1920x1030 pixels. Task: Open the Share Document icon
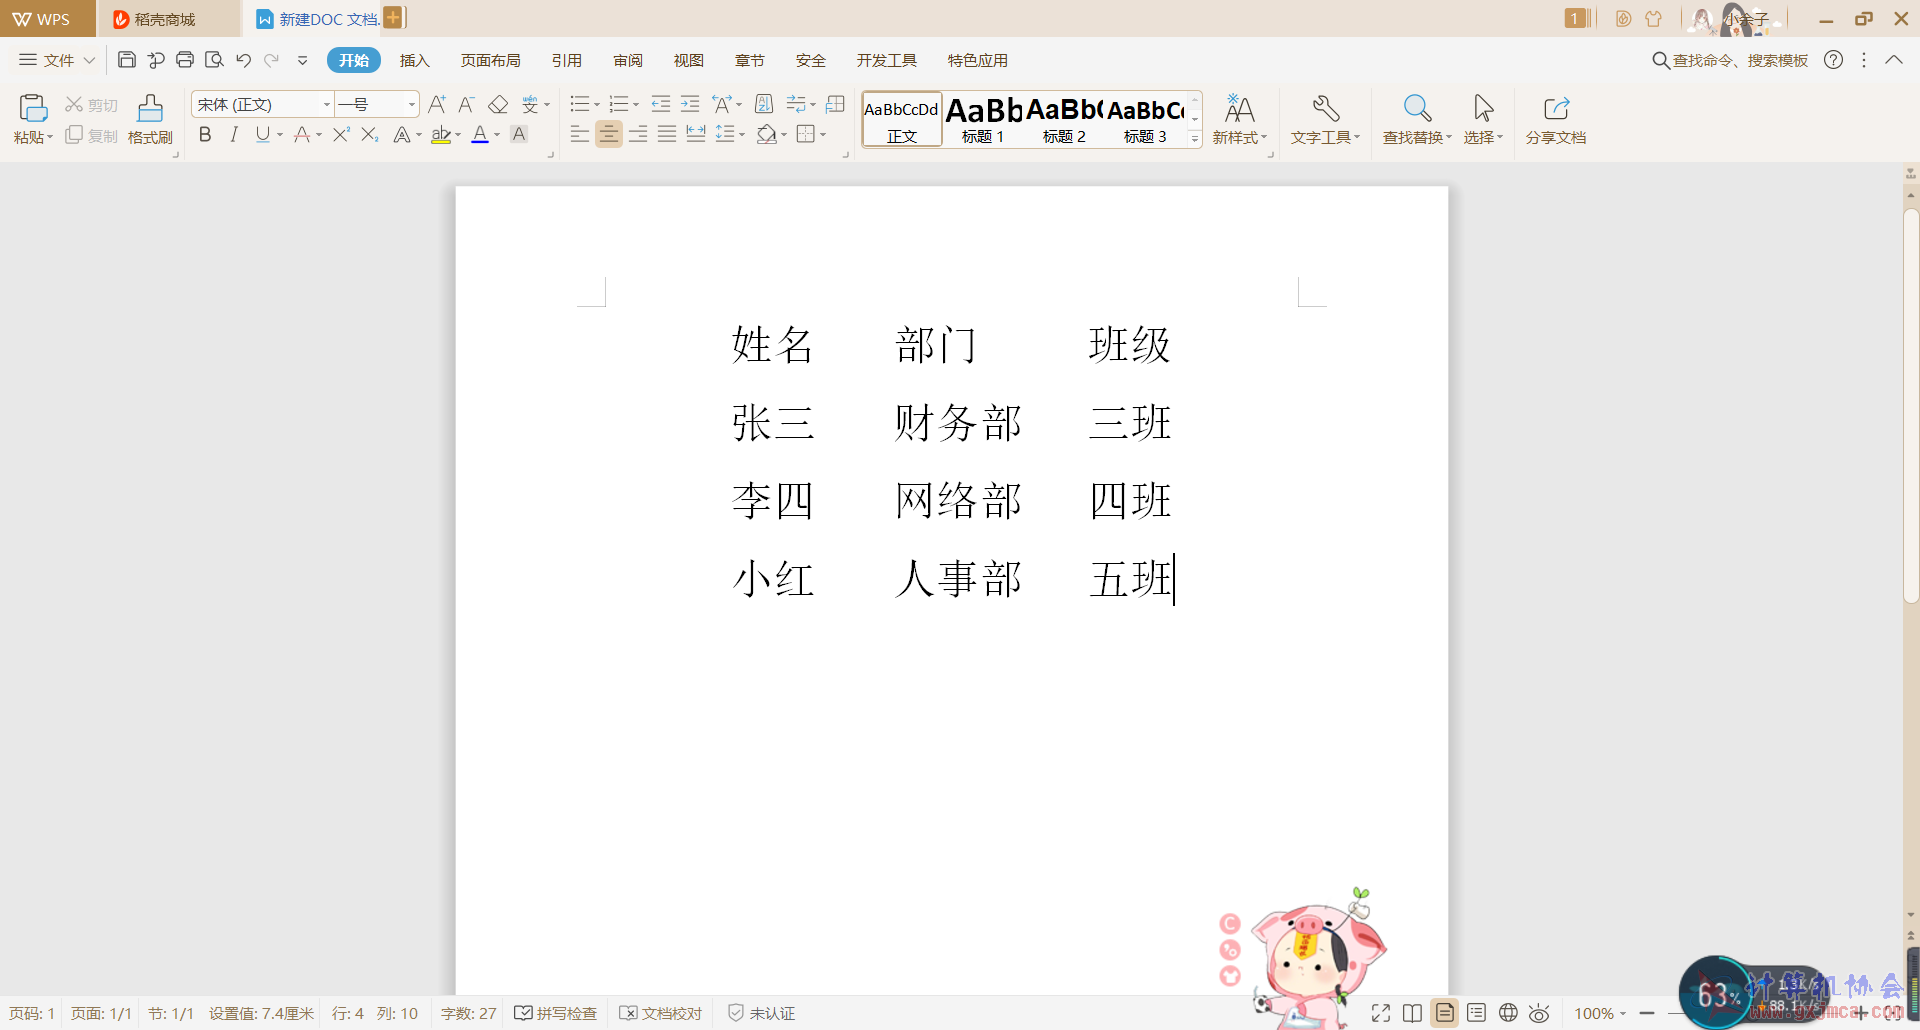[1556, 108]
